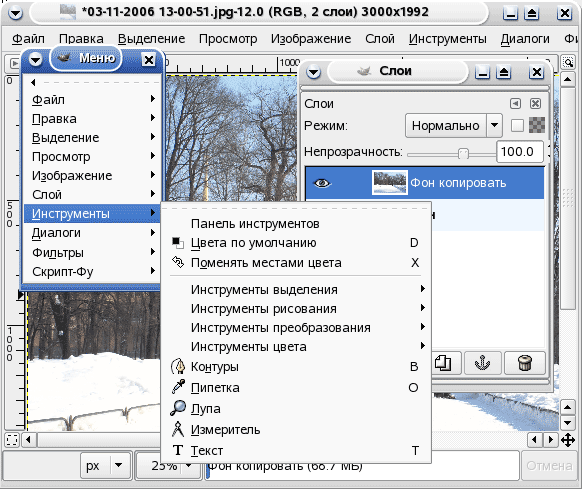This screenshot has width=582, height=489.
Task: Open Слой item in the Меню window
Action: [92, 194]
